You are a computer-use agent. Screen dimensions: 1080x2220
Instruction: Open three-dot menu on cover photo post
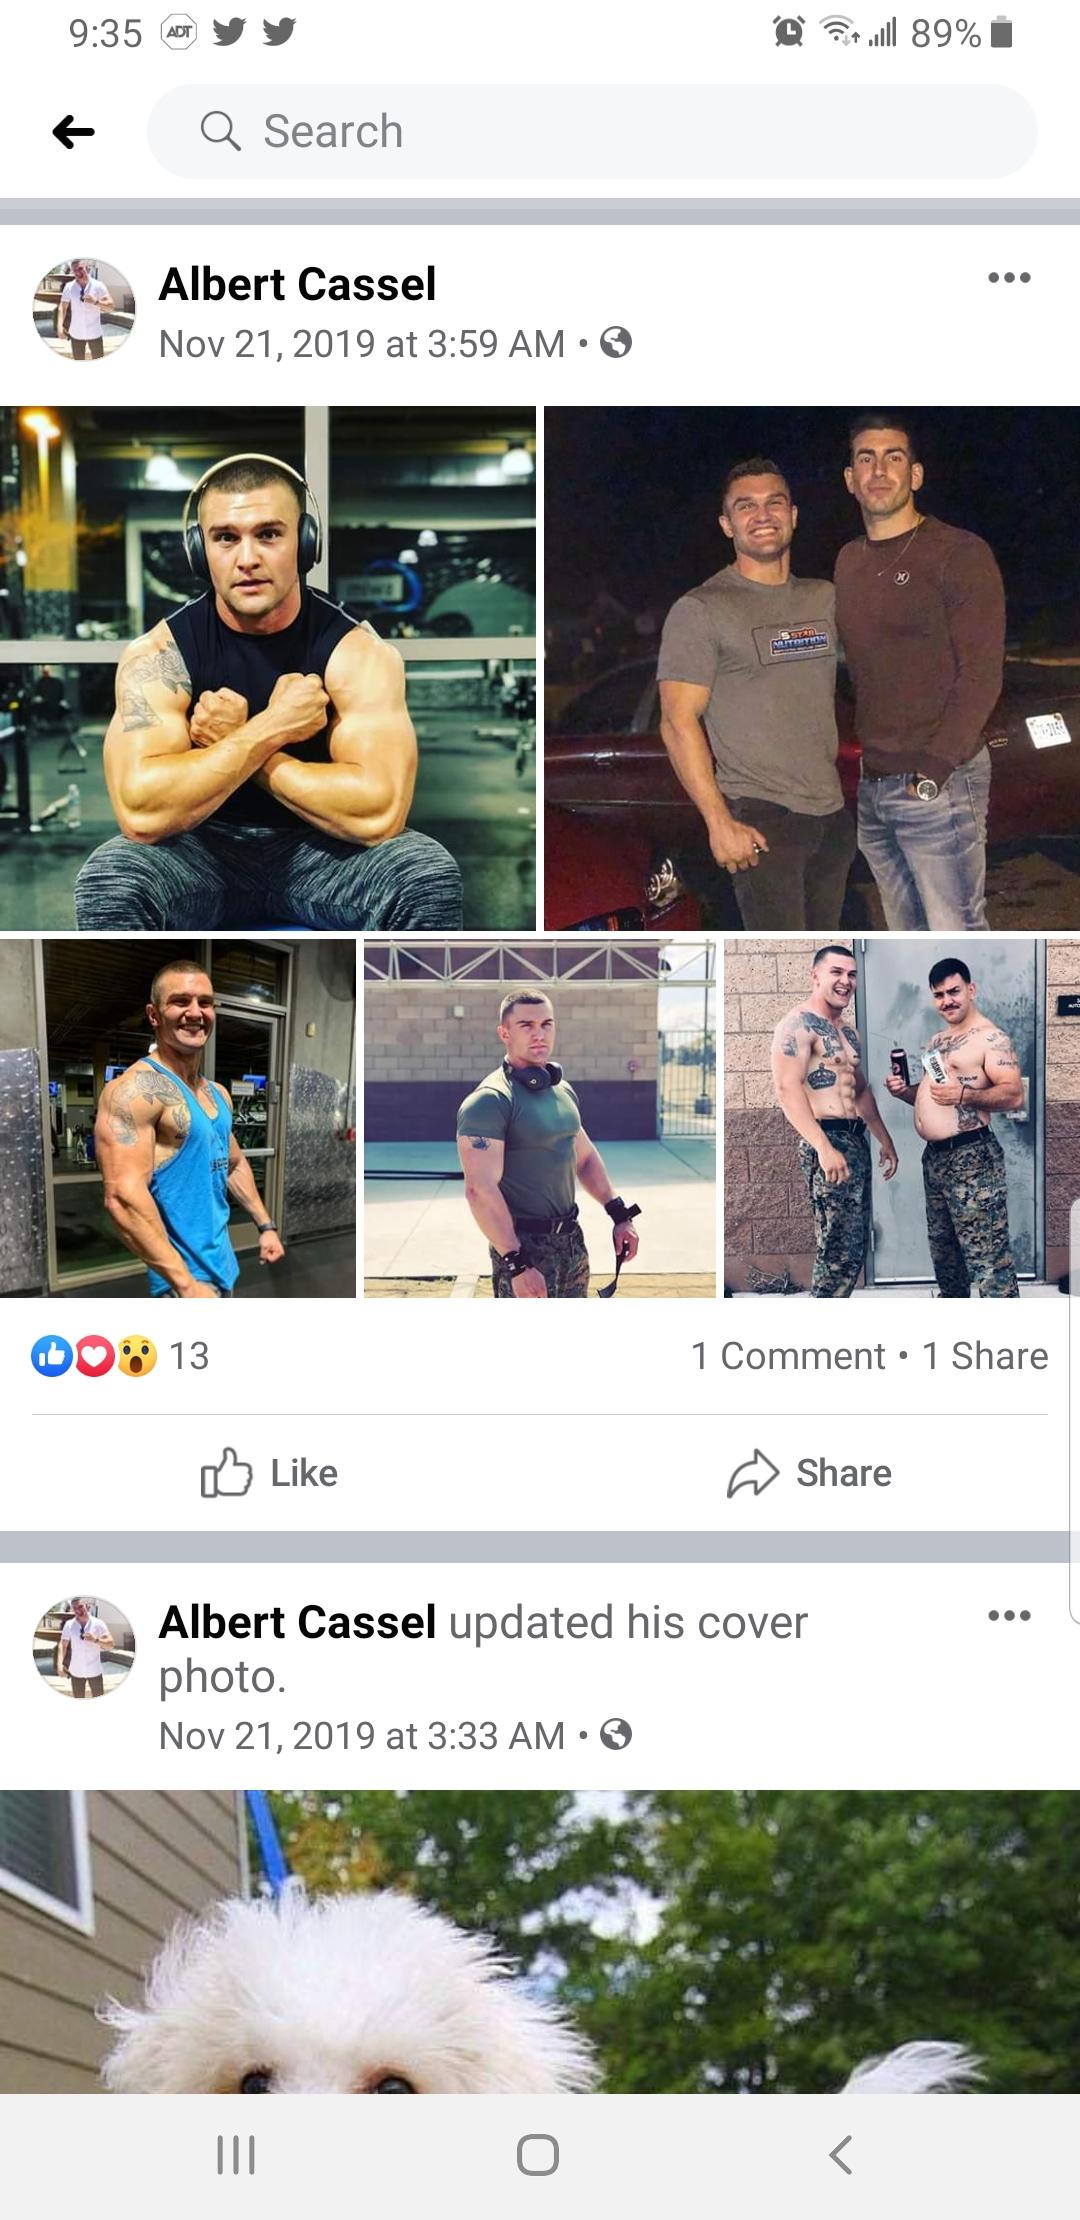[1009, 1616]
